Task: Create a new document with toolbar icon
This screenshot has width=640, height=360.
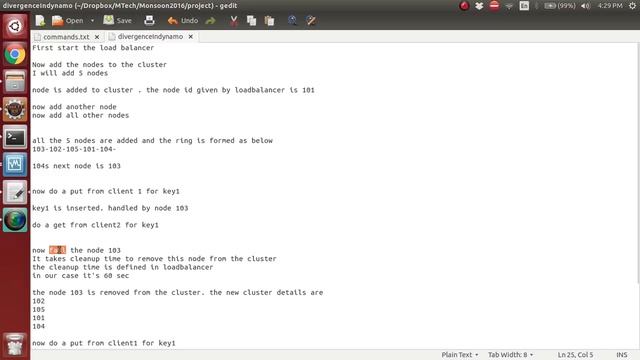Action: click(x=40, y=20)
